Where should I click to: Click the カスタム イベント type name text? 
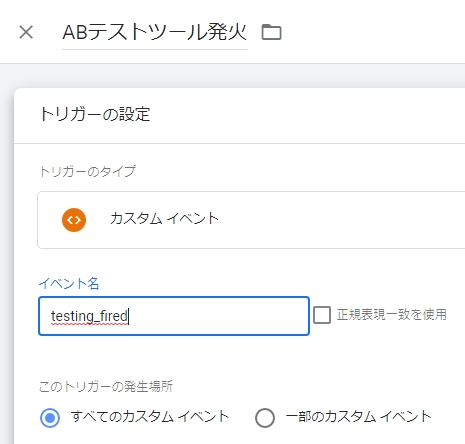pyautogui.click(x=164, y=219)
